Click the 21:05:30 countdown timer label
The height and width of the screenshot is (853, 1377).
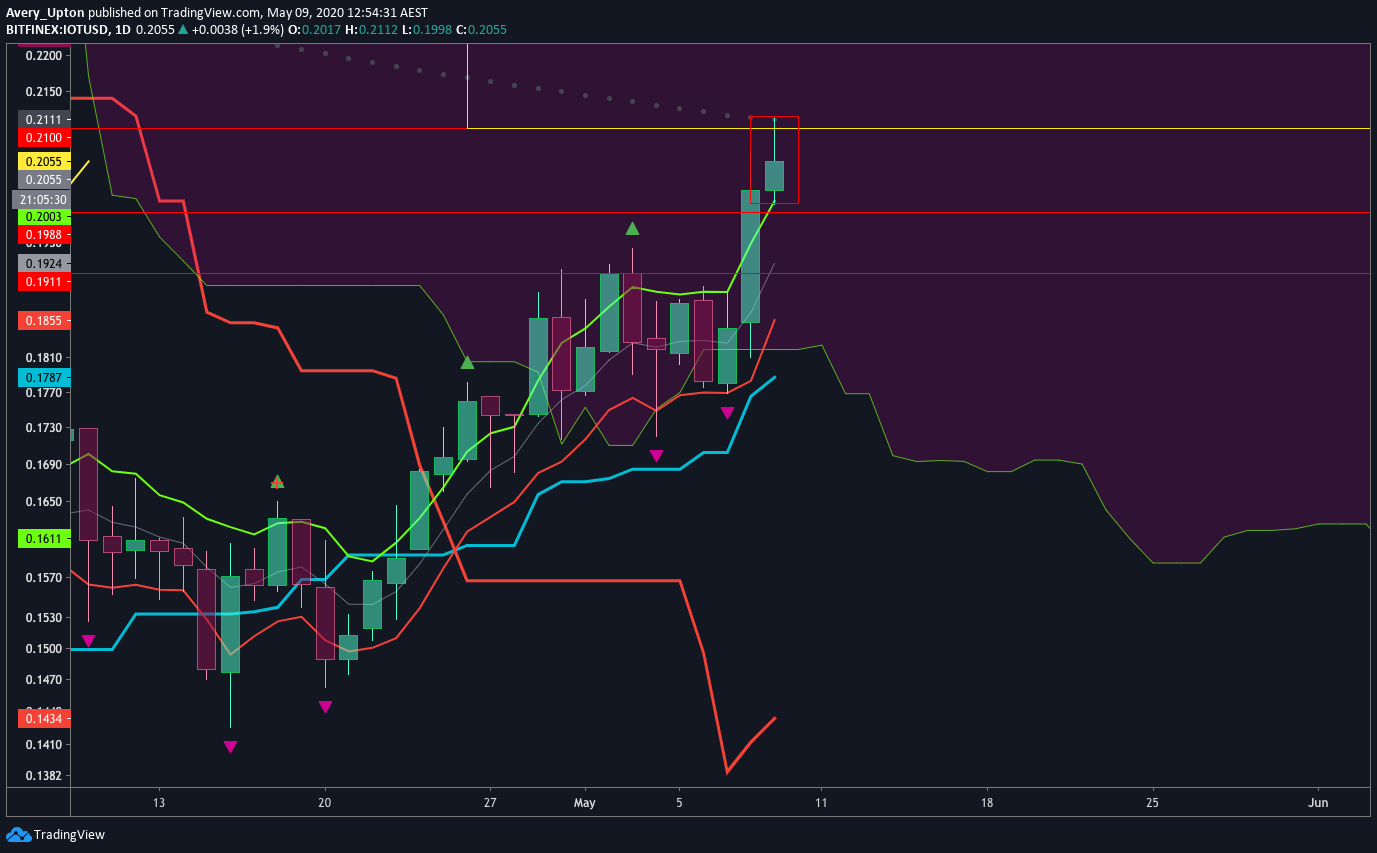click(x=44, y=199)
